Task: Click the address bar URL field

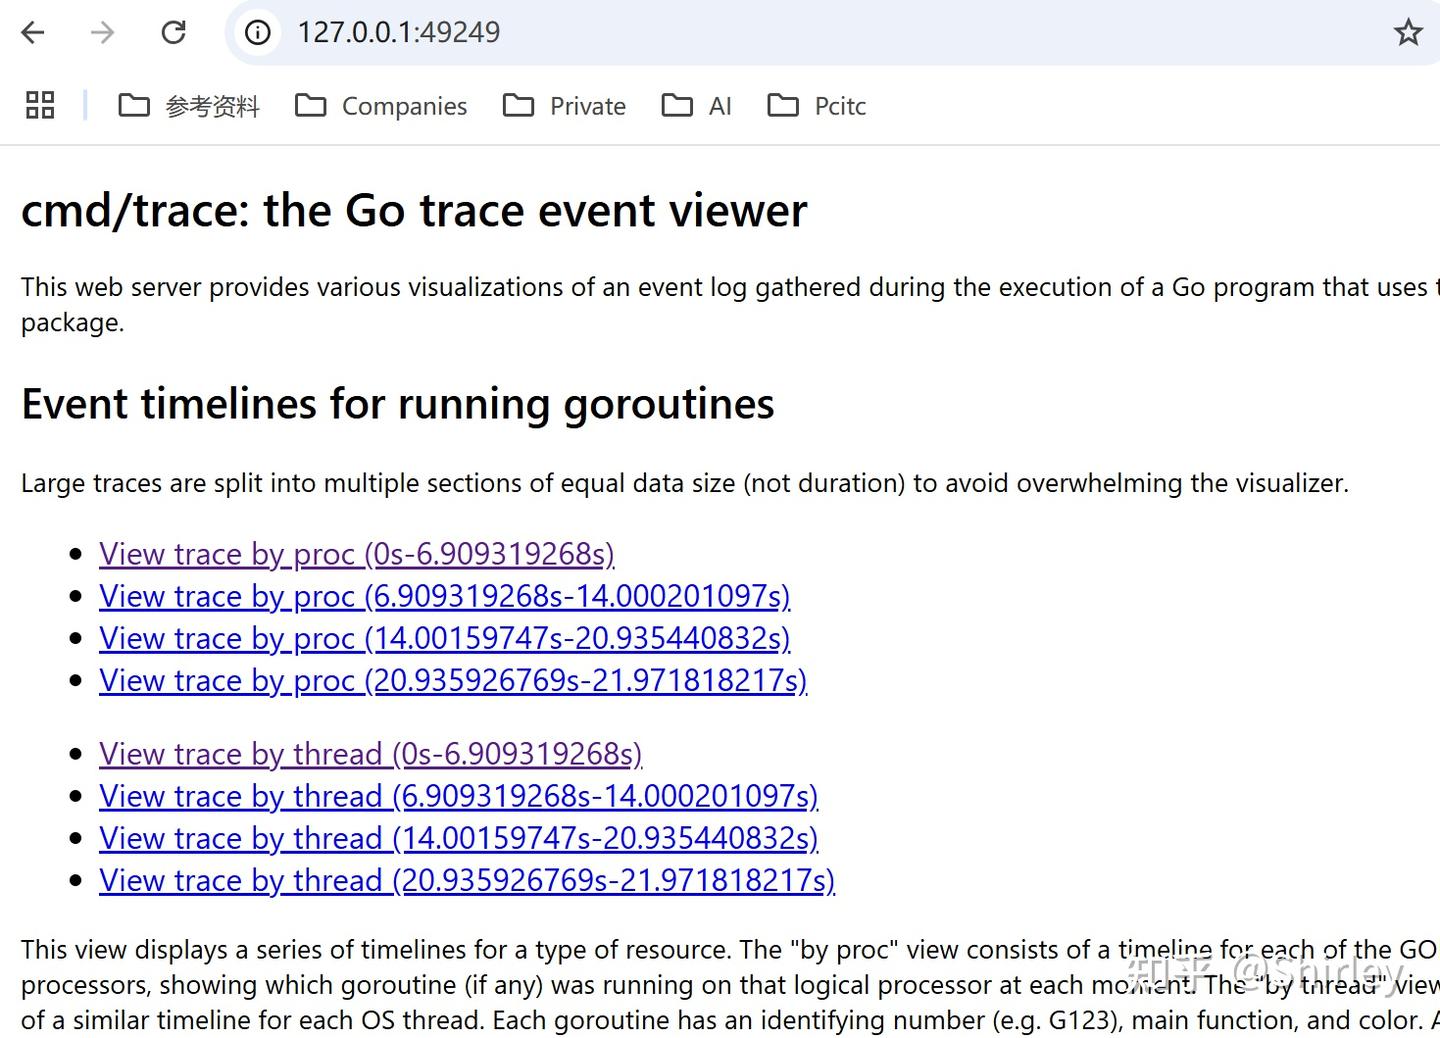Action: pos(700,33)
